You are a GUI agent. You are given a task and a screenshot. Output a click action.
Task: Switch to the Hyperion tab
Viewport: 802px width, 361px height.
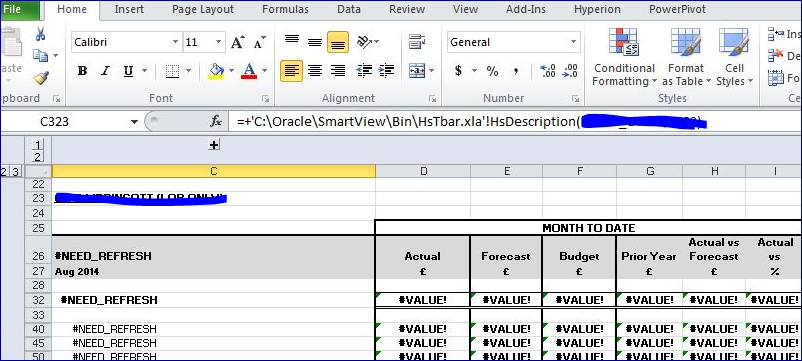click(x=597, y=9)
